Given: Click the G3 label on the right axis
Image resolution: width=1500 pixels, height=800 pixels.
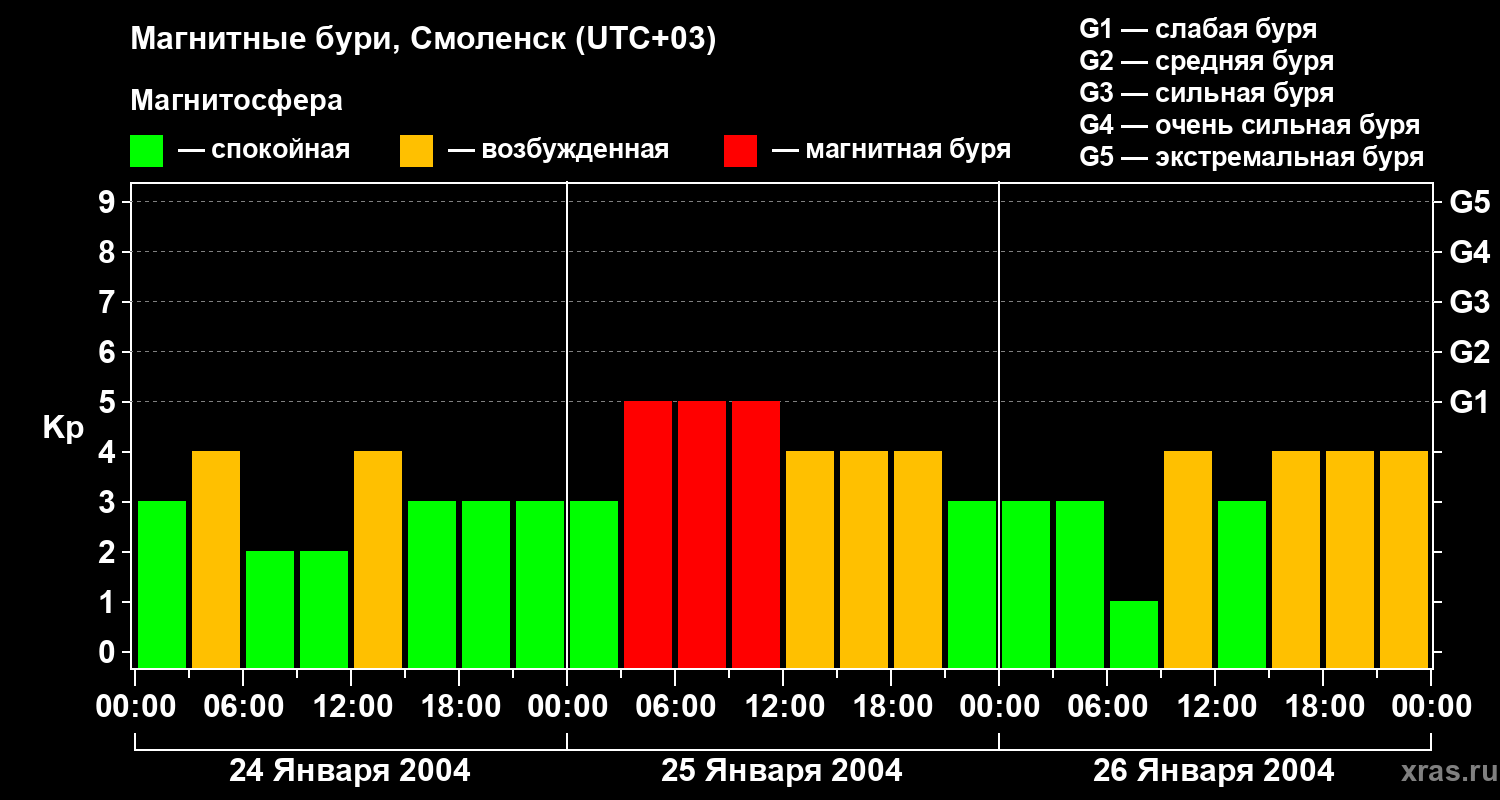Looking at the screenshot, I should 1469,302.
